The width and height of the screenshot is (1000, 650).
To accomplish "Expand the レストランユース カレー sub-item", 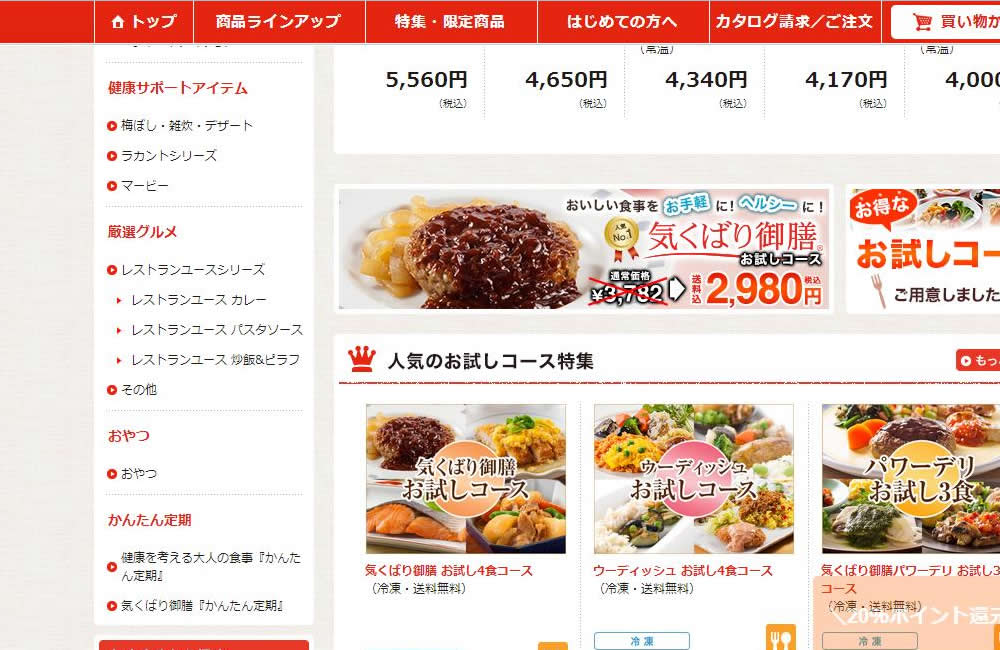I will coord(198,300).
